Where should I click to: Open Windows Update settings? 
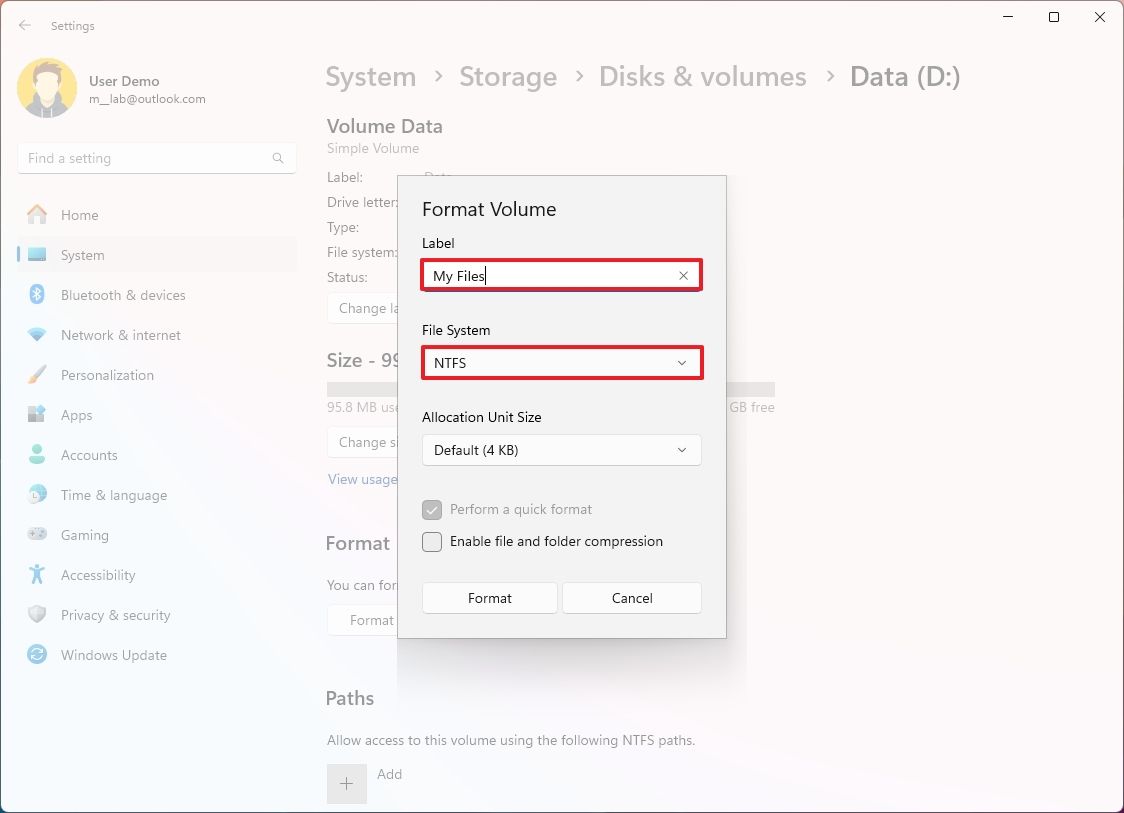pyautogui.click(x=37, y=655)
